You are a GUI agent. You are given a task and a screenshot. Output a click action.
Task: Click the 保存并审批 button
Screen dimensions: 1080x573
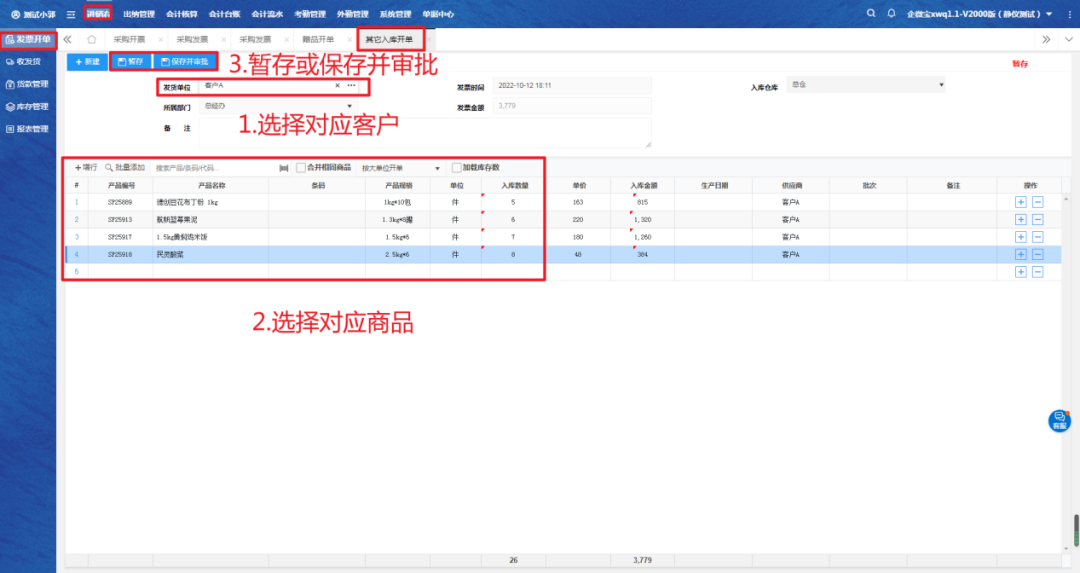184,62
